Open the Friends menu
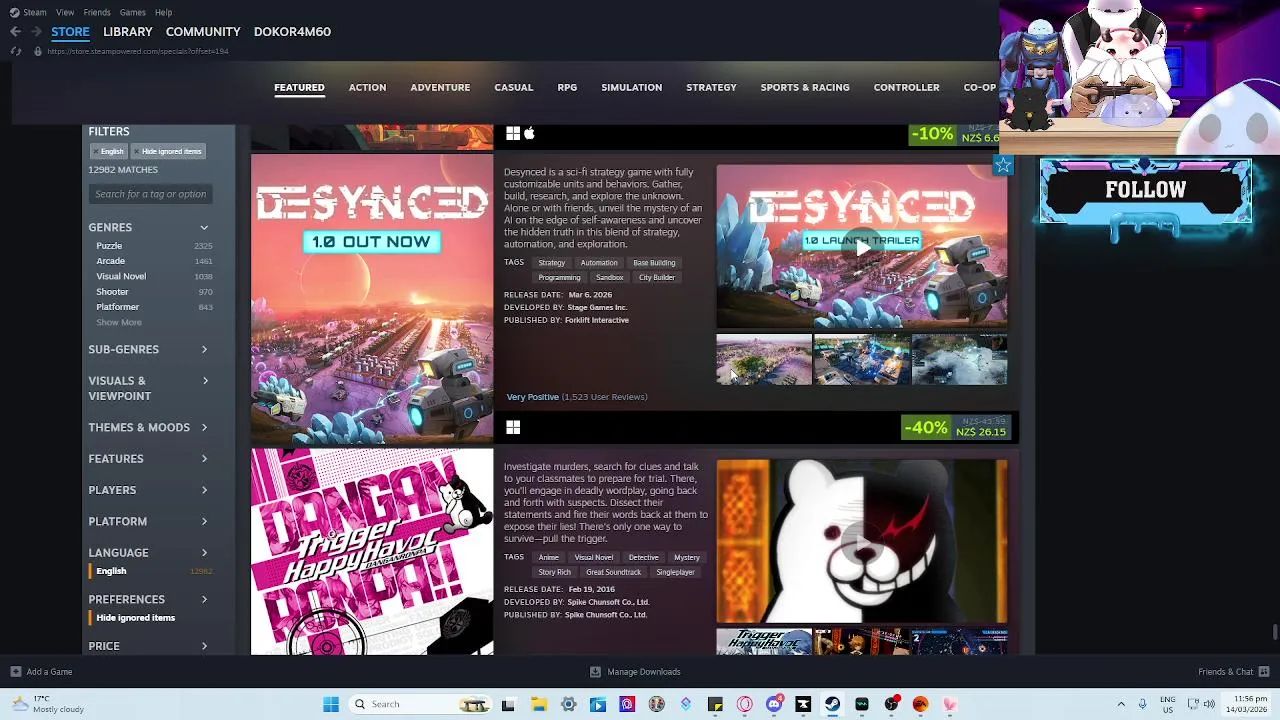 [x=97, y=12]
